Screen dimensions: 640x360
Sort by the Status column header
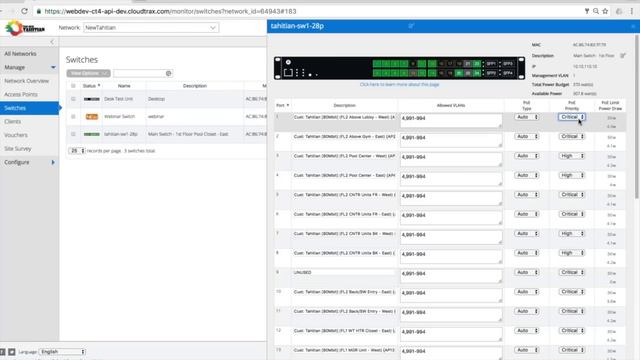tap(91, 86)
